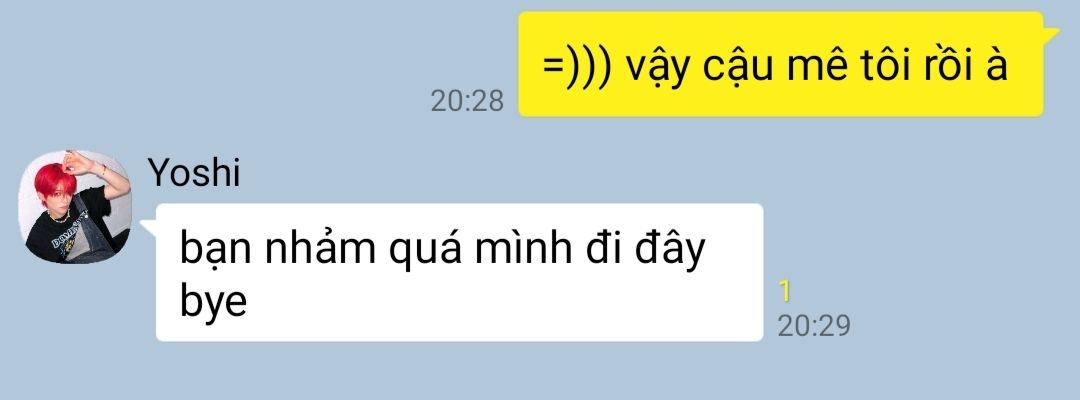Viewport: 1080px width, 400px height.
Task: Click the =))) emoticon in sent message
Action: pyautogui.click(x=577, y=67)
